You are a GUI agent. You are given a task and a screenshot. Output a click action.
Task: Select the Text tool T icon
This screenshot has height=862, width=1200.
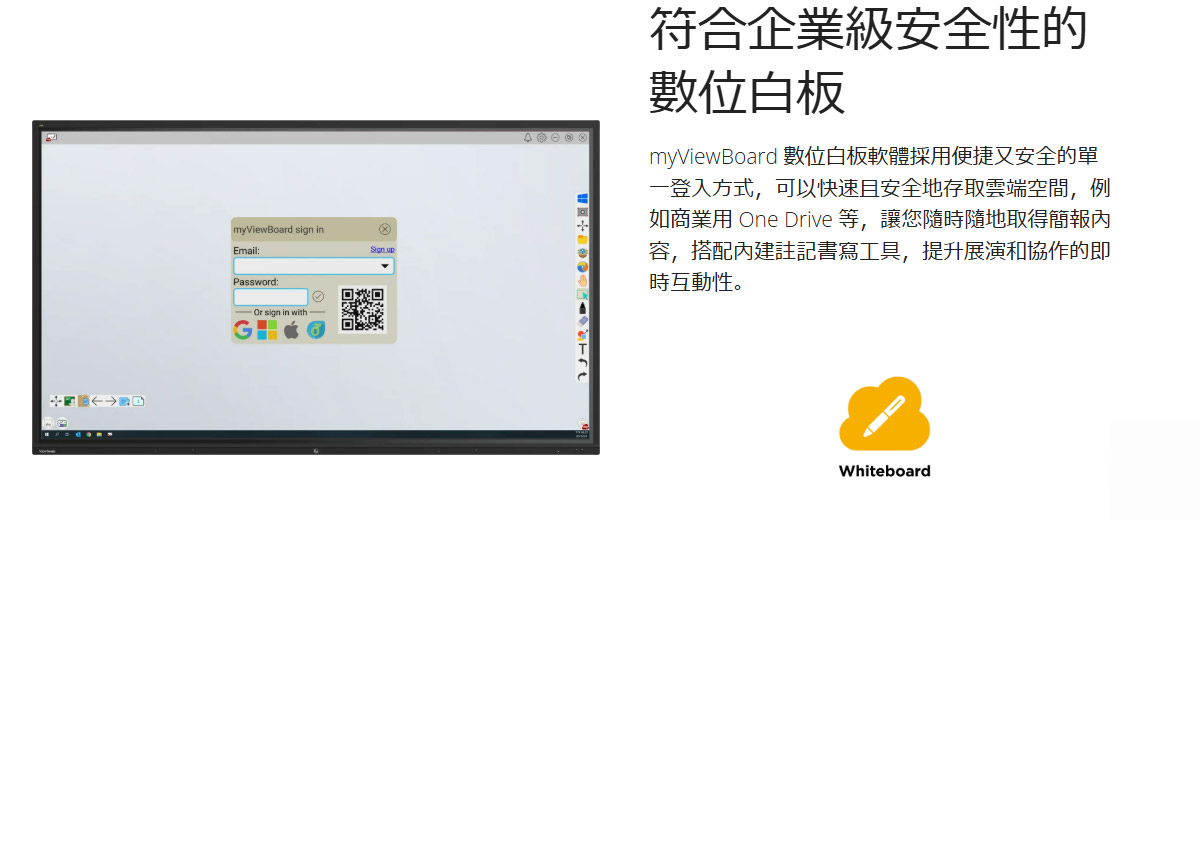click(582, 349)
